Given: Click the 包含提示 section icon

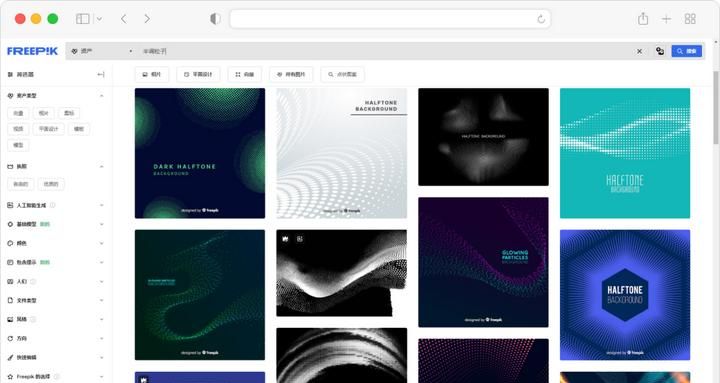Looking at the screenshot, I should tap(10, 262).
